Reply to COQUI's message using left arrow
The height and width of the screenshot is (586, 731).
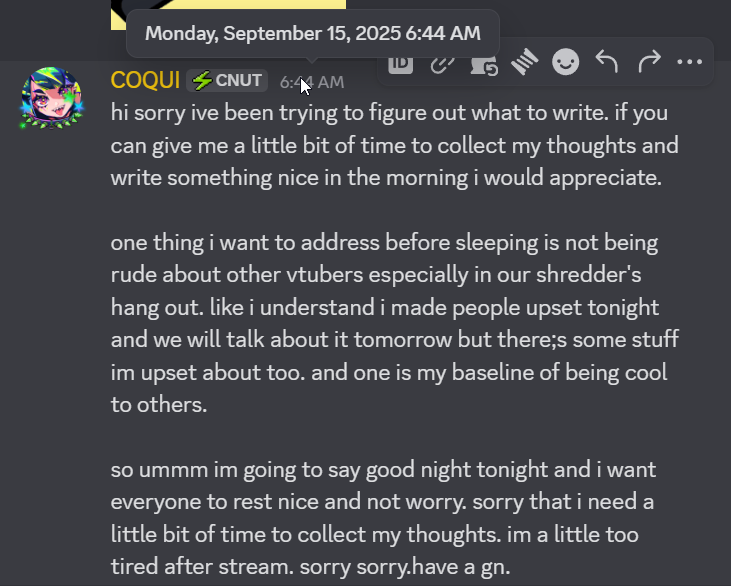(x=607, y=62)
